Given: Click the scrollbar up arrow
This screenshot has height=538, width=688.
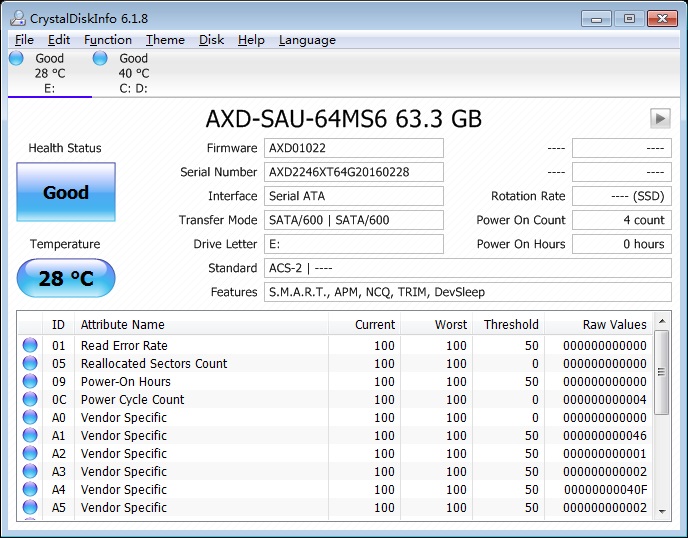Looking at the screenshot, I should [x=662, y=321].
